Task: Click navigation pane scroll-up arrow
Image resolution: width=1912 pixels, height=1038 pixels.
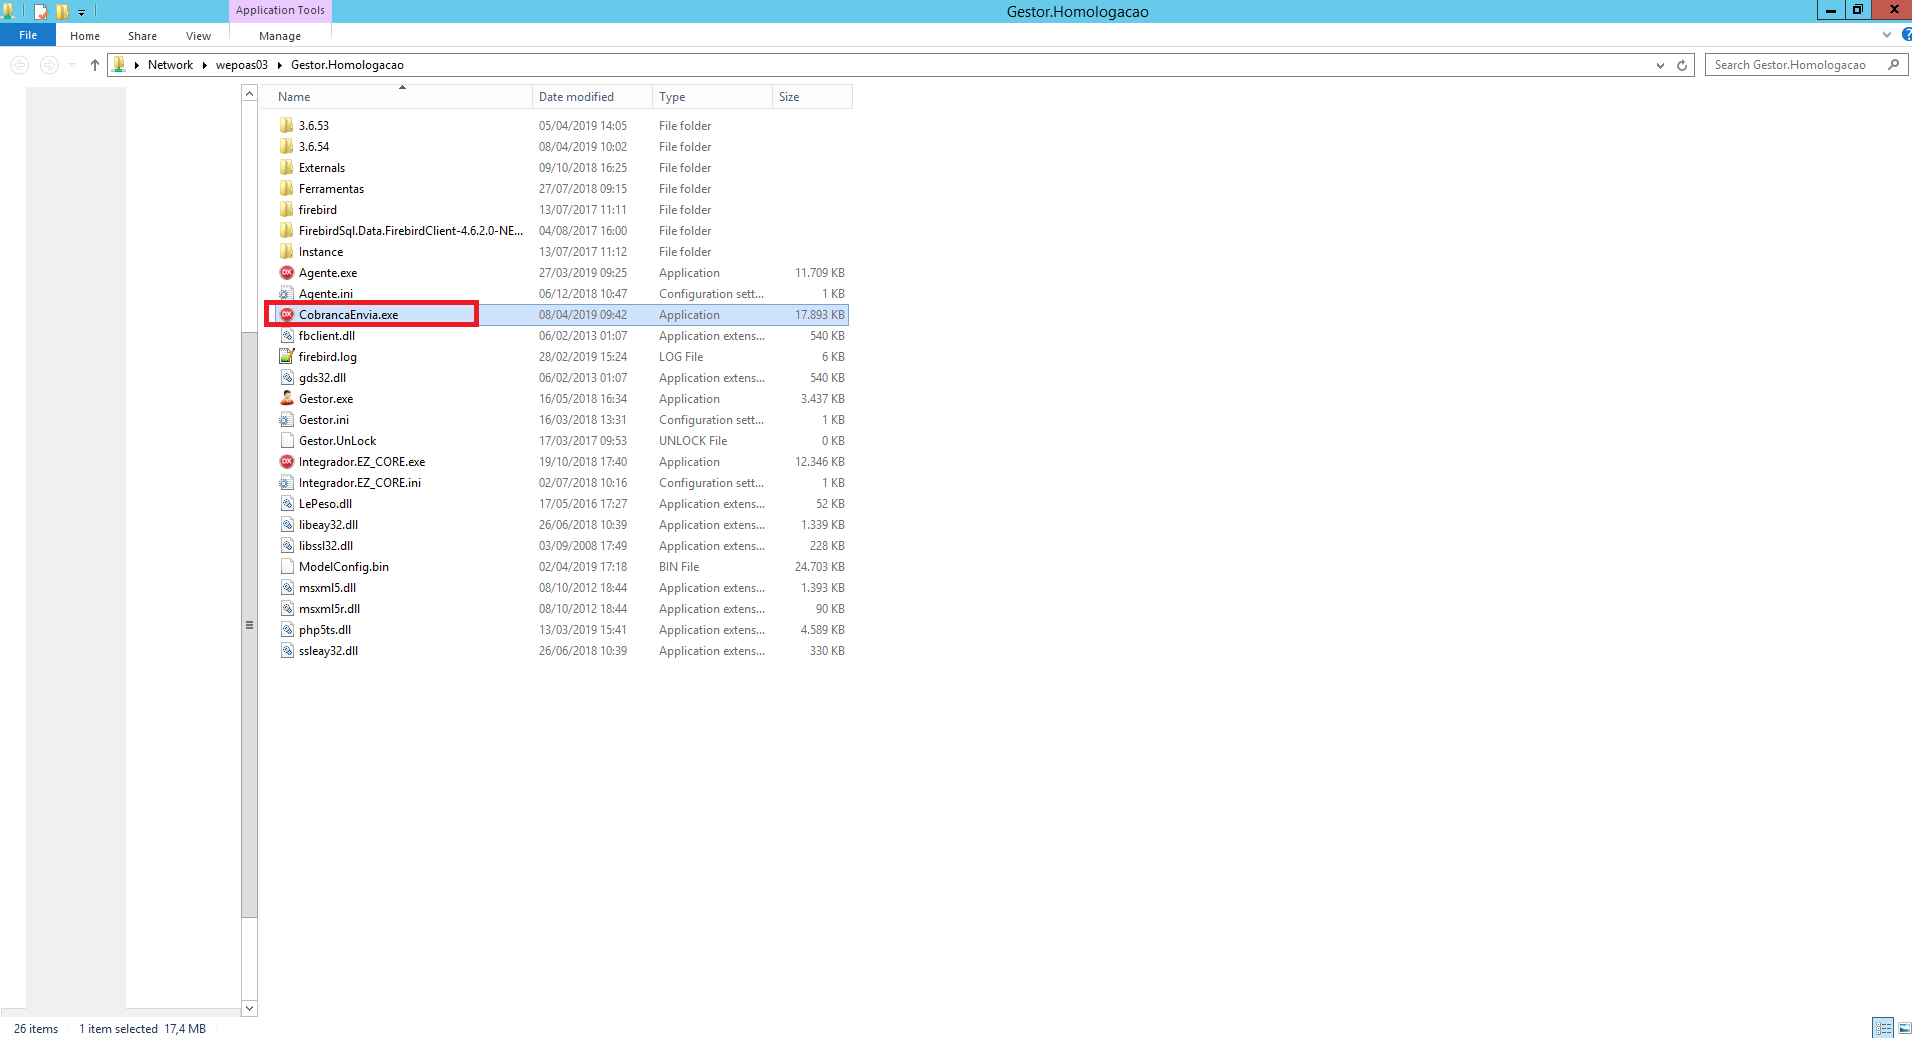Action: (x=249, y=93)
